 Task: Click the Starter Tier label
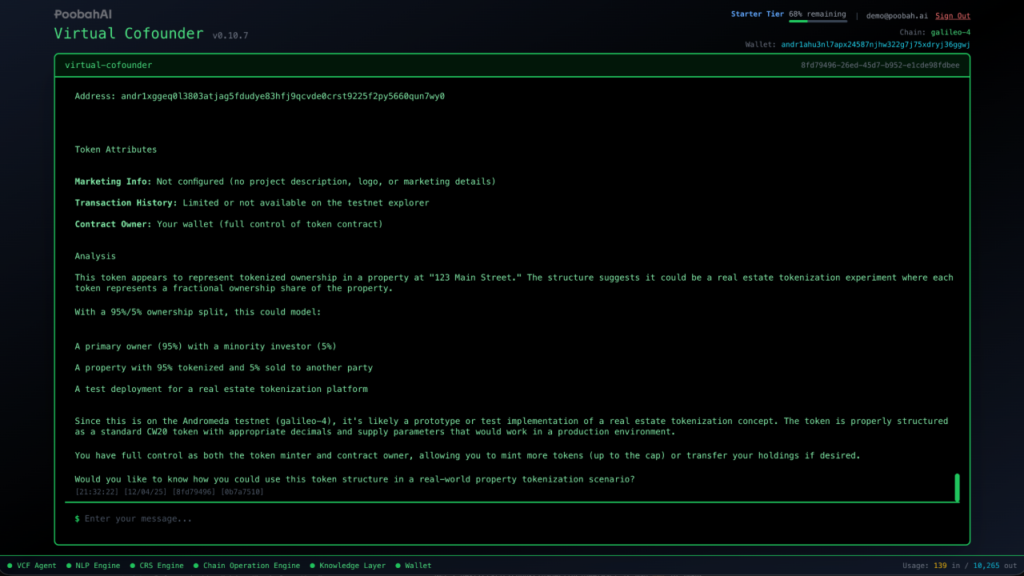coord(758,15)
